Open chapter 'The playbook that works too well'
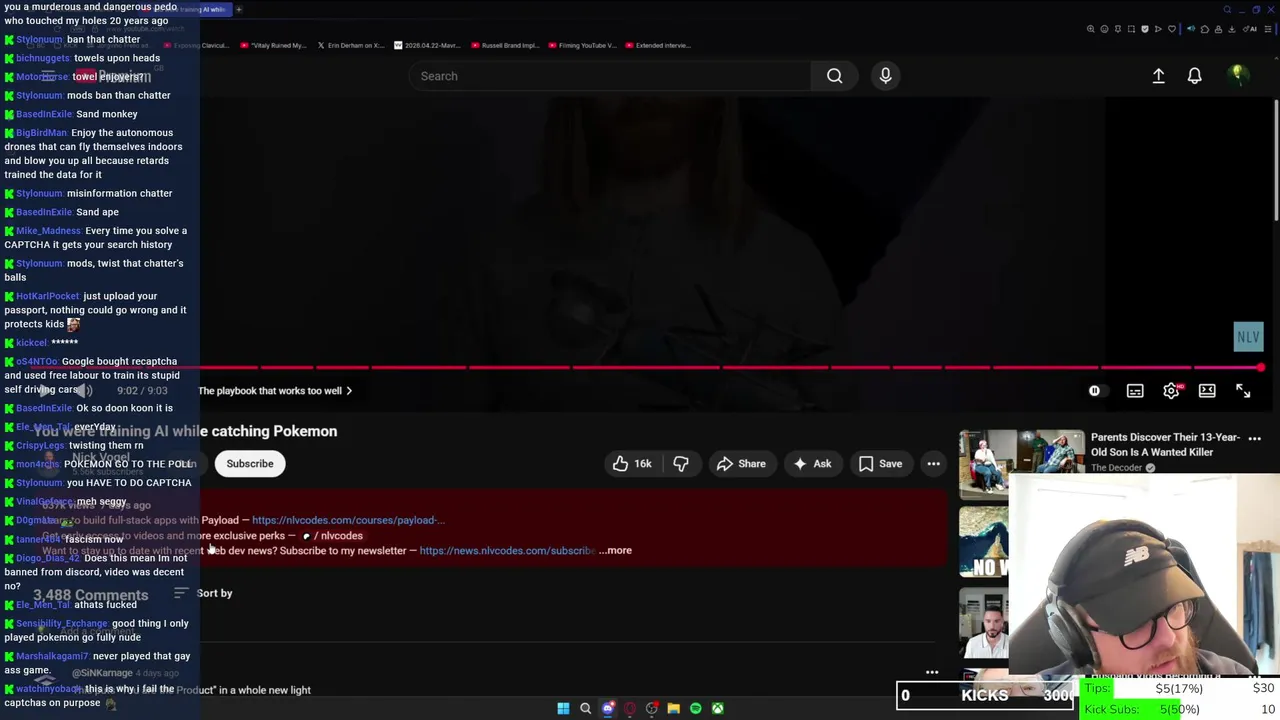 (275, 391)
